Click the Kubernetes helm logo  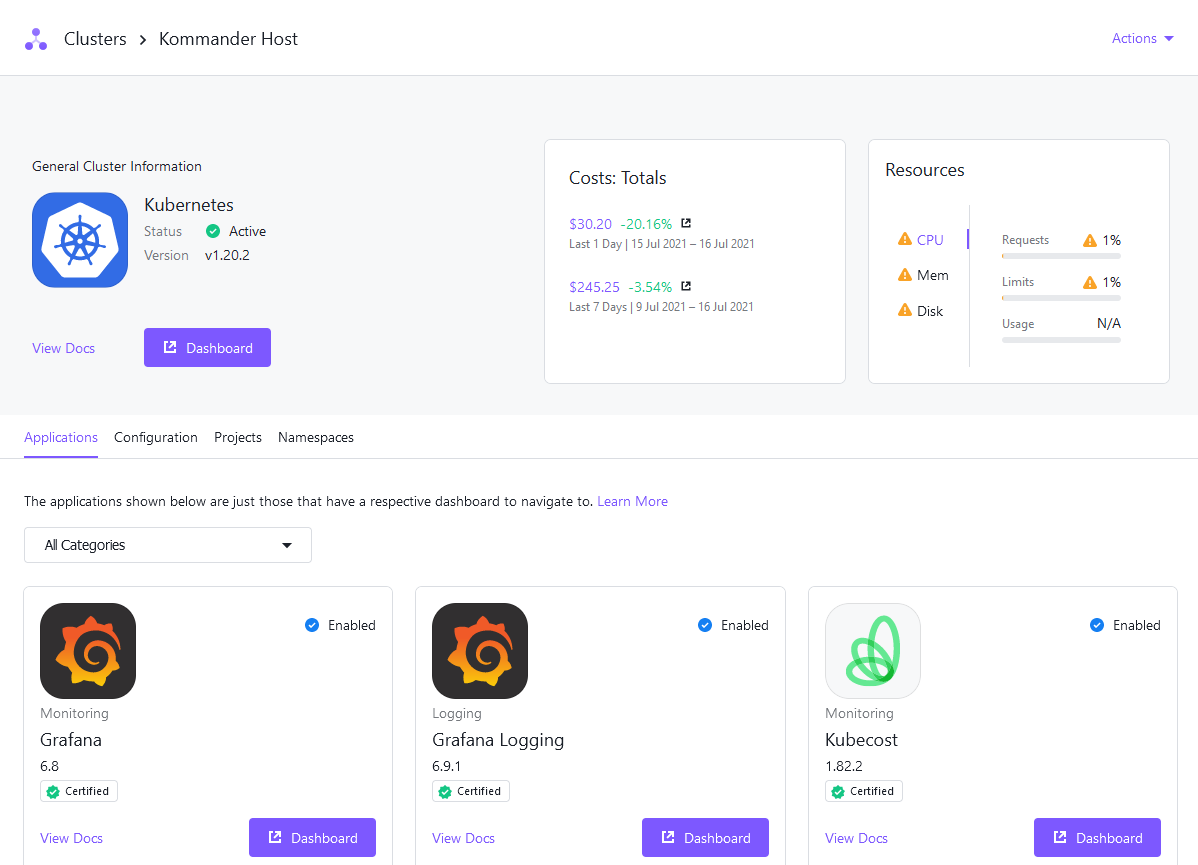tap(80, 240)
